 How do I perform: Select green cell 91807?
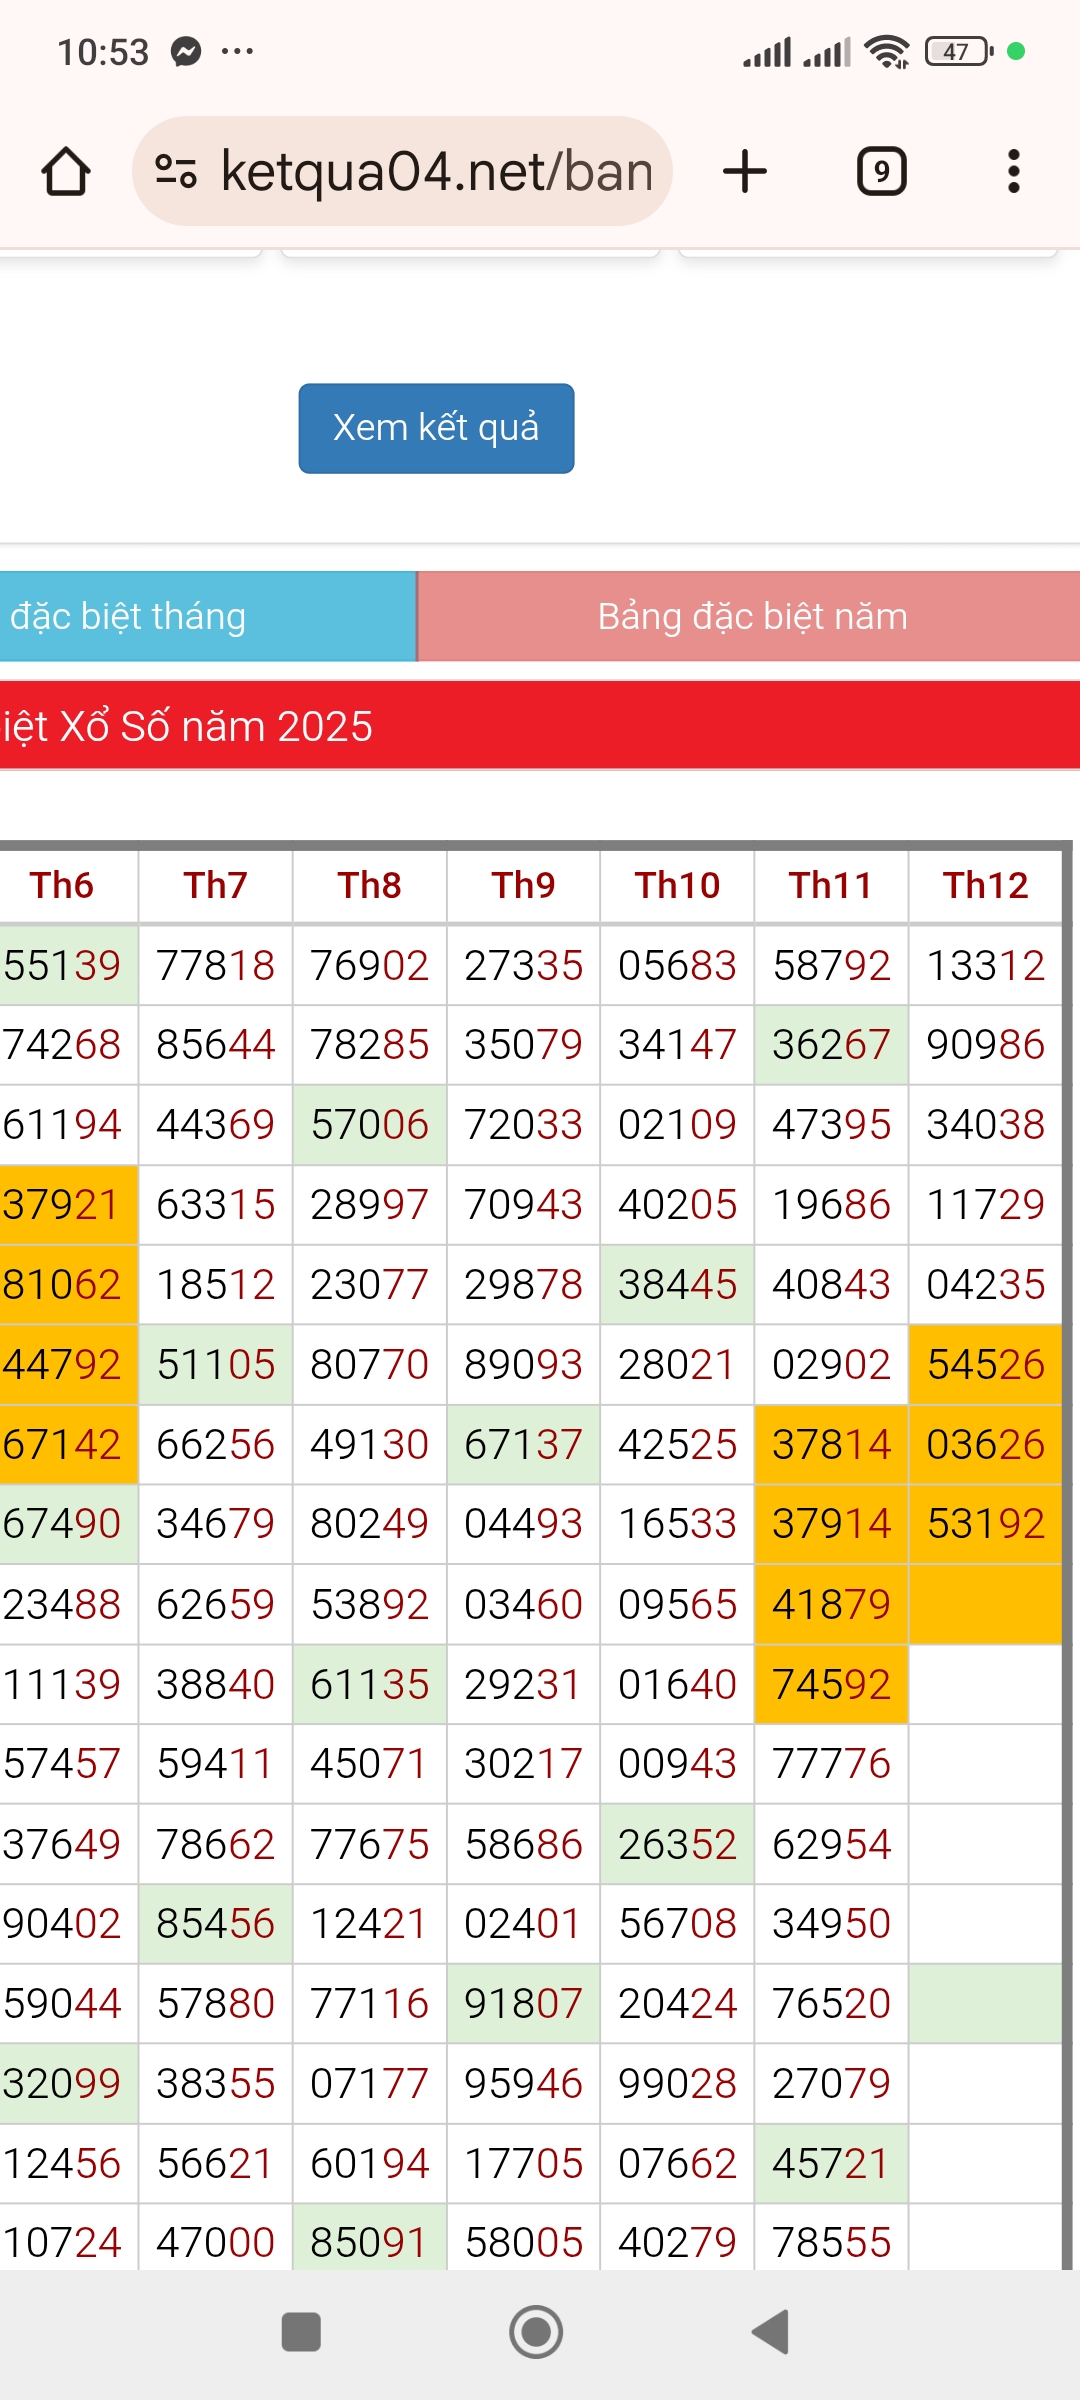click(524, 2004)
